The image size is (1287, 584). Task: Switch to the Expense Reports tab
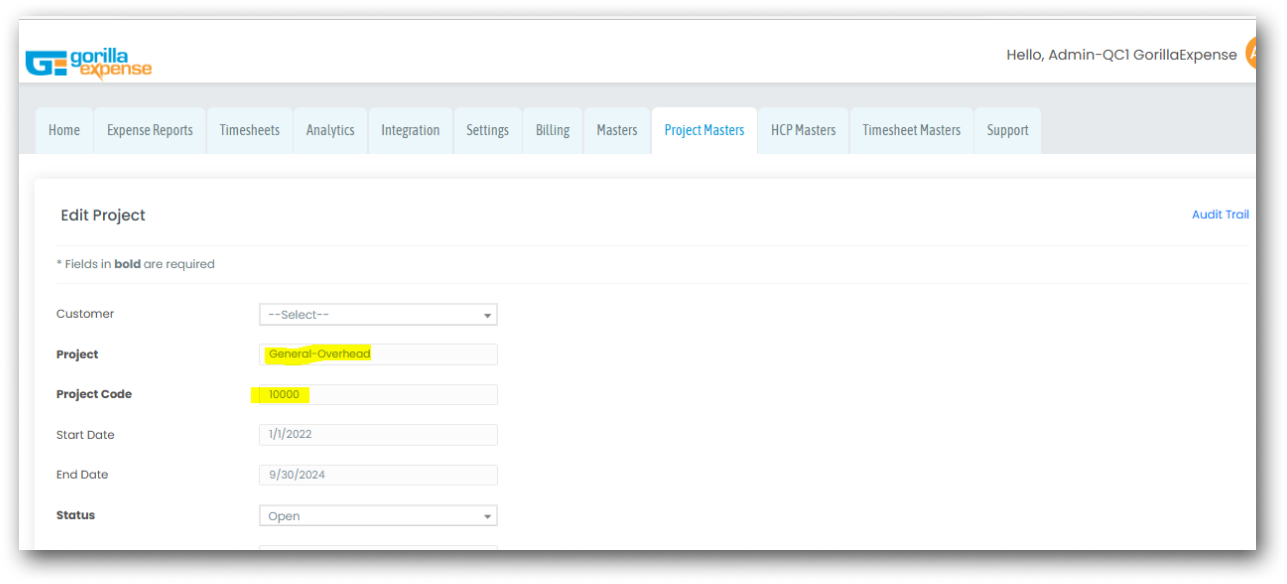pyautogui.click(x=150, y=130)
